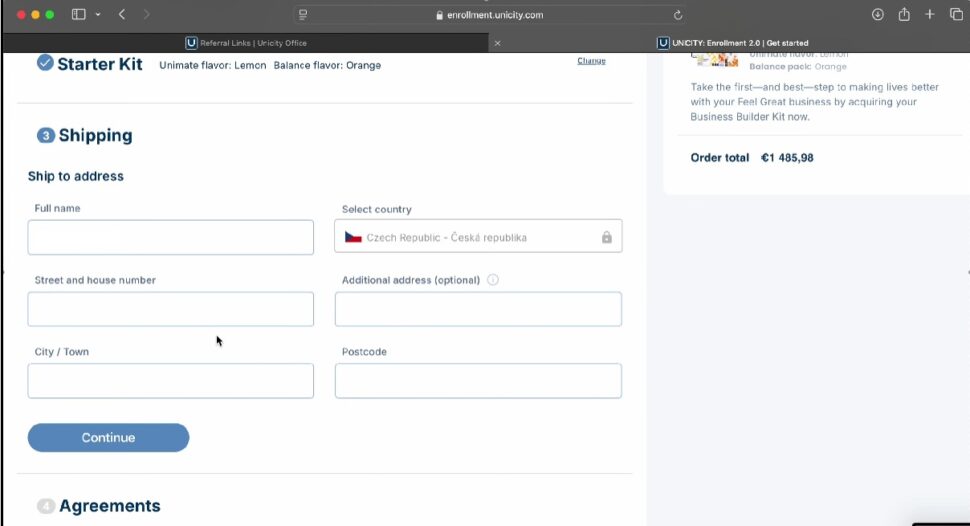The height and width of the screenshot is (526, 970).
Task: Open a new tab with plus icon
Action: (x=929, y=14)
